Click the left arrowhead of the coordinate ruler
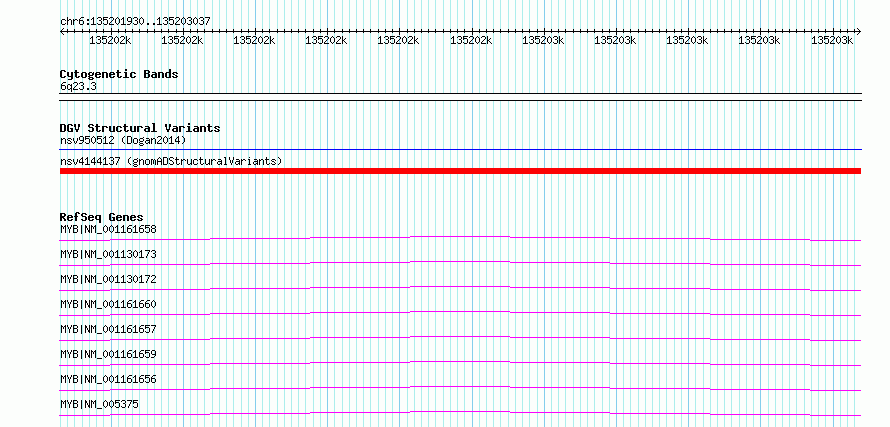The height and width of the screenshot is (427, 890). coord(62,31)
